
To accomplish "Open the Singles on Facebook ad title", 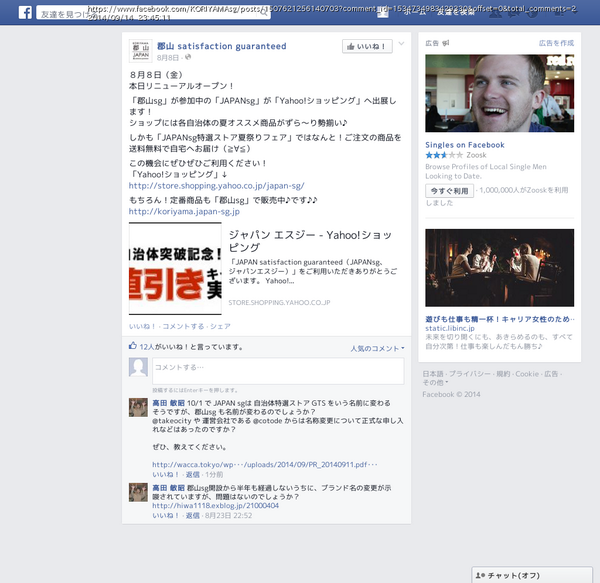I will [x=465, y=145].
